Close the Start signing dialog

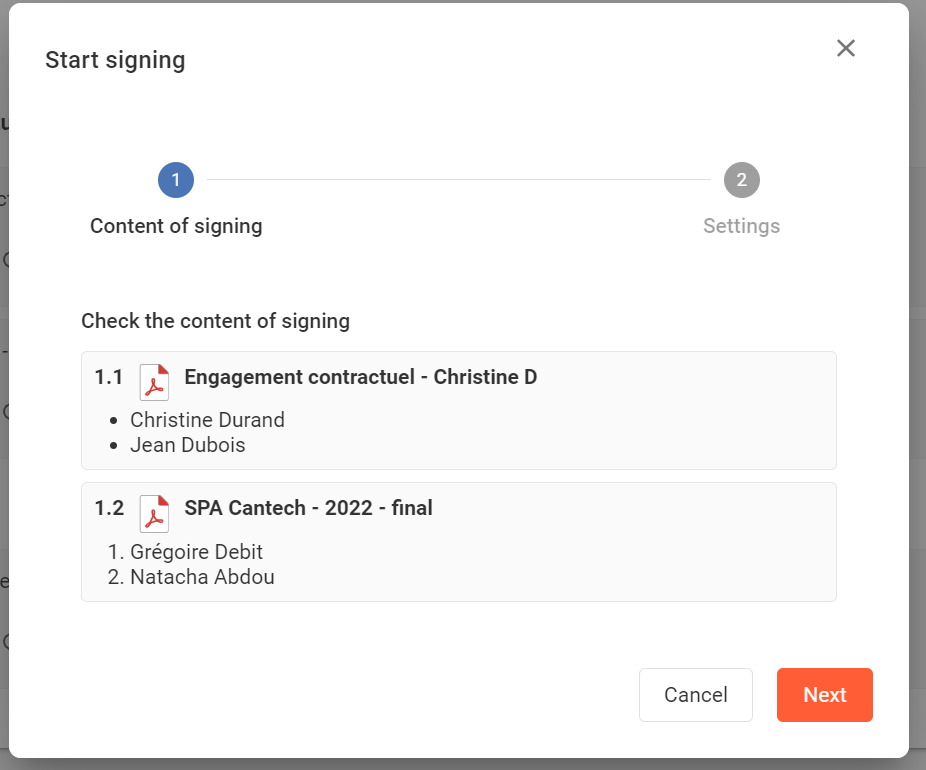pos(846,48)
